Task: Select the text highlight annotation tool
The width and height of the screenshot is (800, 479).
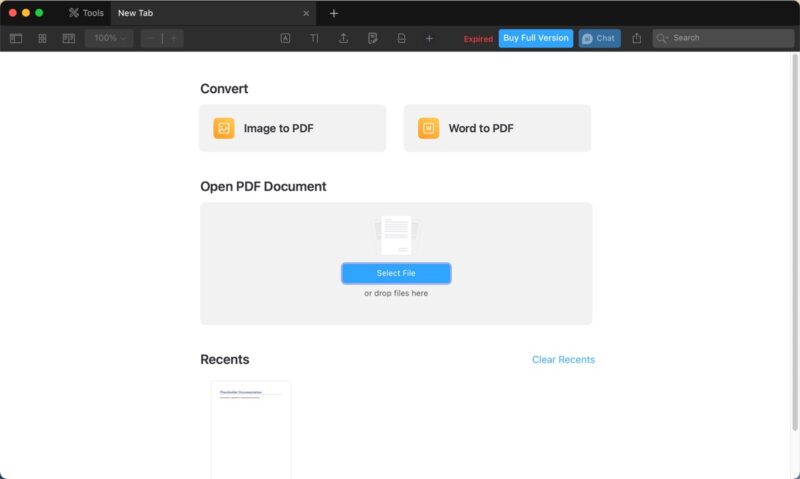Action: coord(285,38)
